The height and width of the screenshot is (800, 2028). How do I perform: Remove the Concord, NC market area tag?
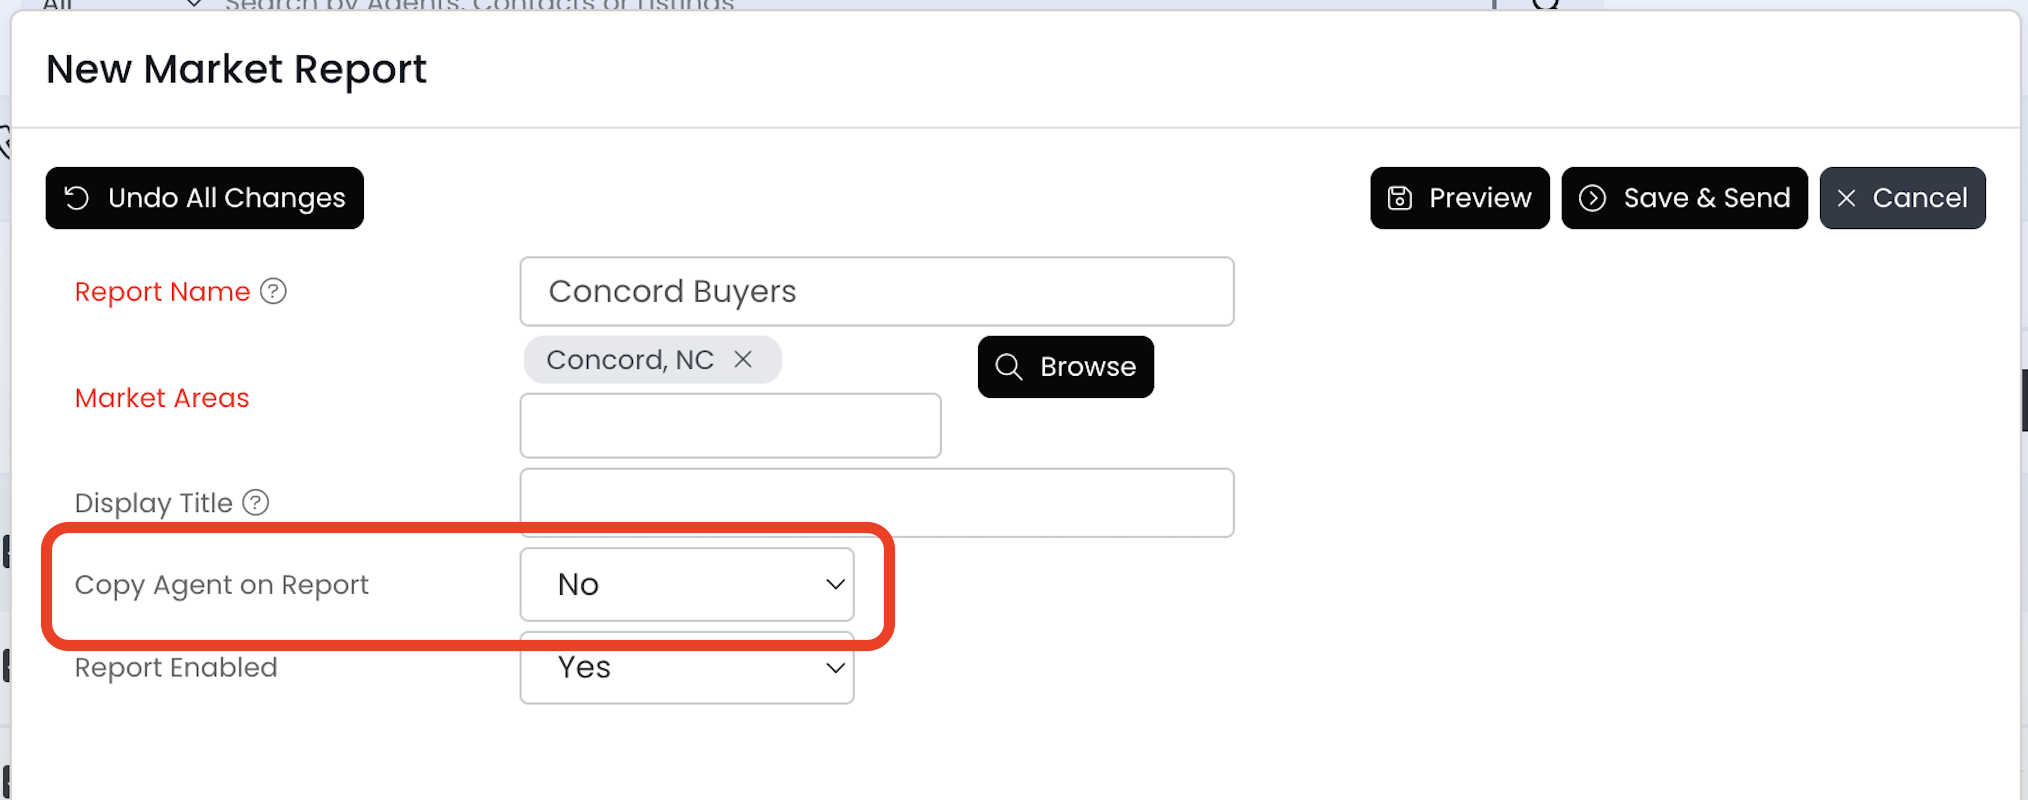click(x=743, y=359)
